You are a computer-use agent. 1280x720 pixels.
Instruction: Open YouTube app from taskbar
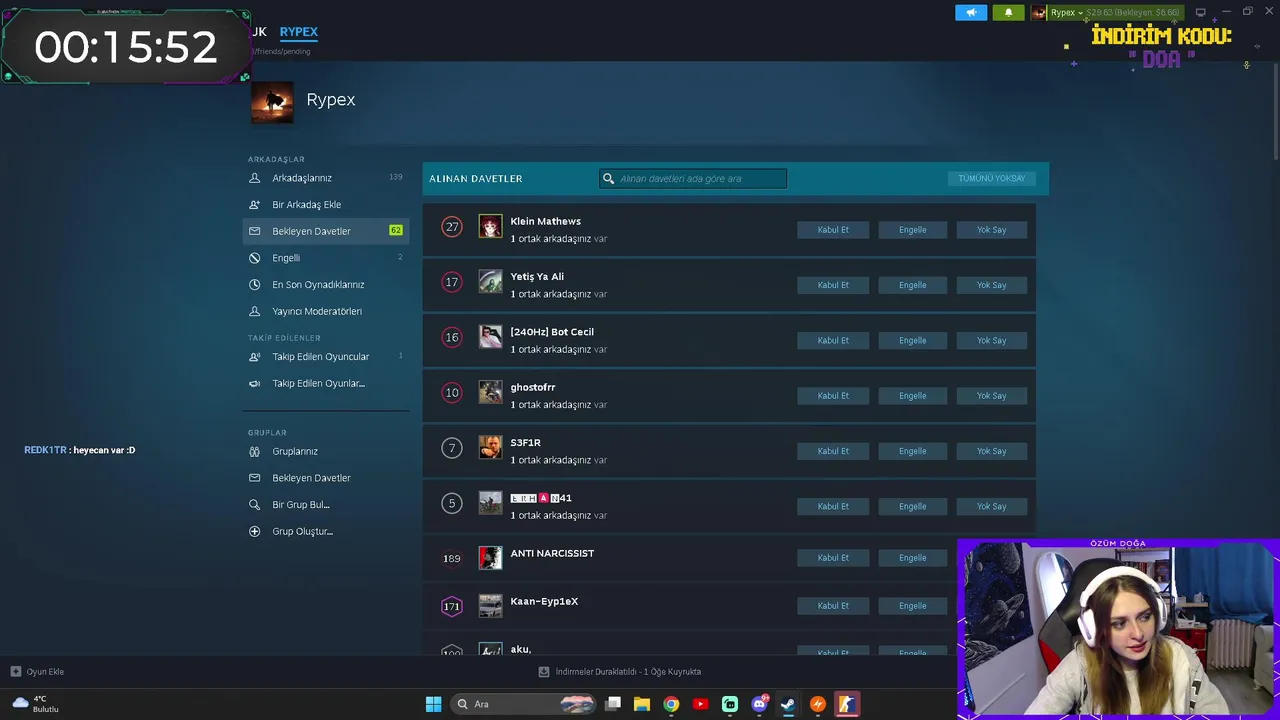pyautogui.click(x=700, y=704)
